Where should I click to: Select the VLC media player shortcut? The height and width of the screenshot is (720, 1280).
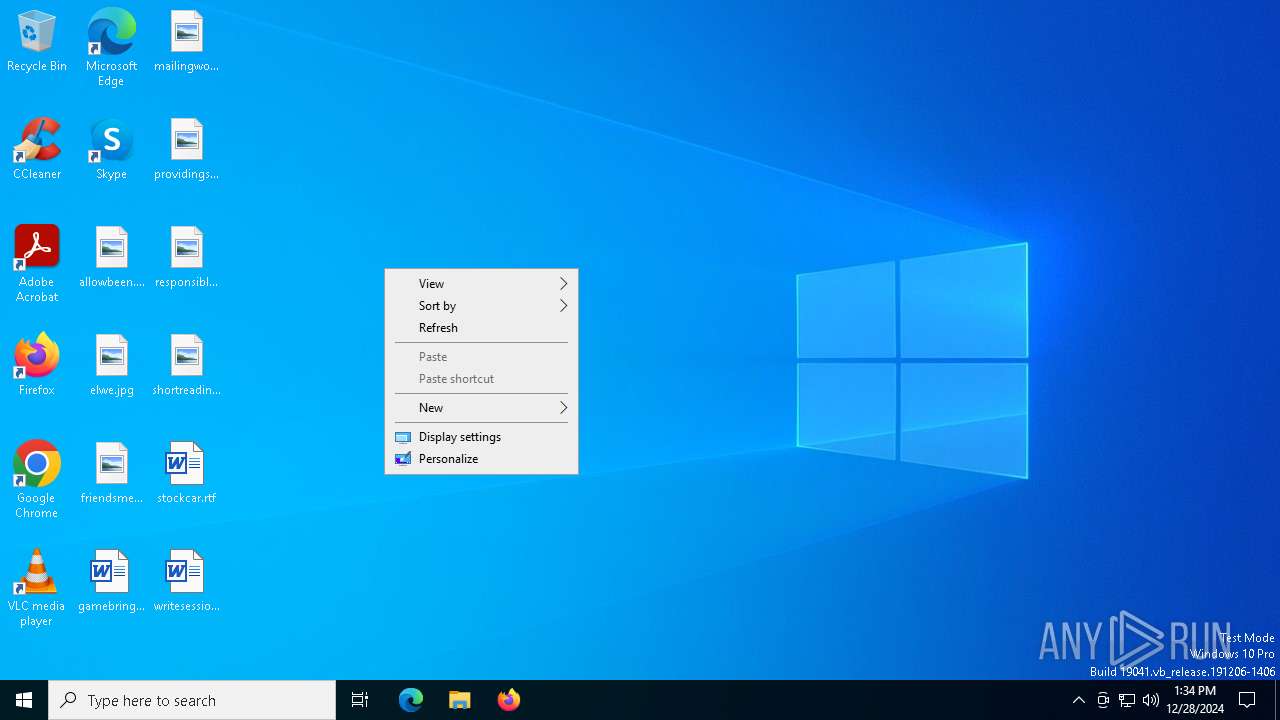(37, 588)
